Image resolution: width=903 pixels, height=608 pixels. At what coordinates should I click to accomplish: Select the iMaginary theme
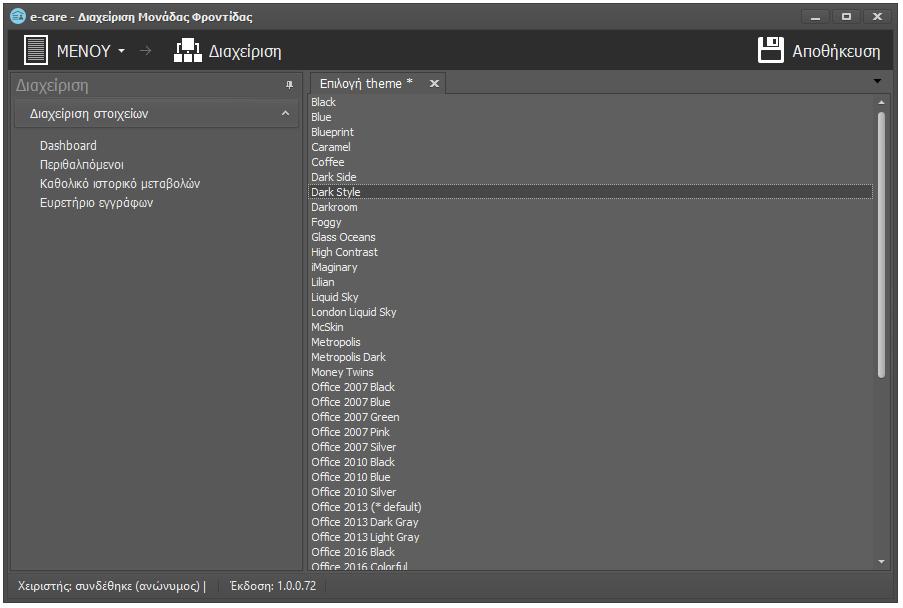pos(591,267)
